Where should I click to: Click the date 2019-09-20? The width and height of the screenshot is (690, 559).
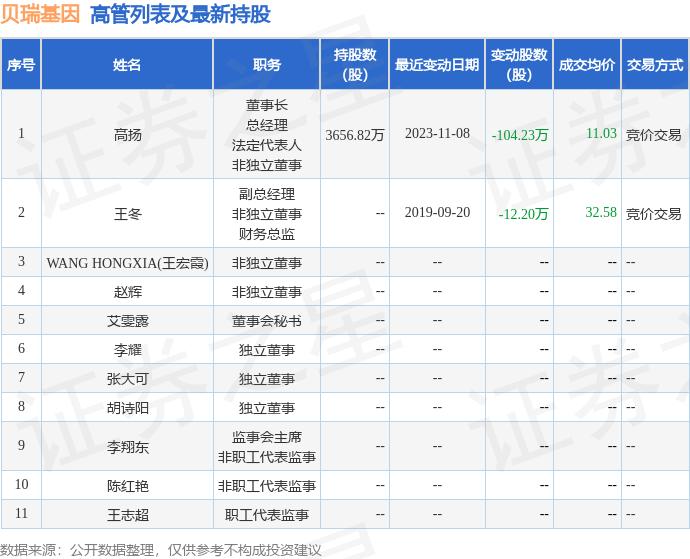[437, 212]
